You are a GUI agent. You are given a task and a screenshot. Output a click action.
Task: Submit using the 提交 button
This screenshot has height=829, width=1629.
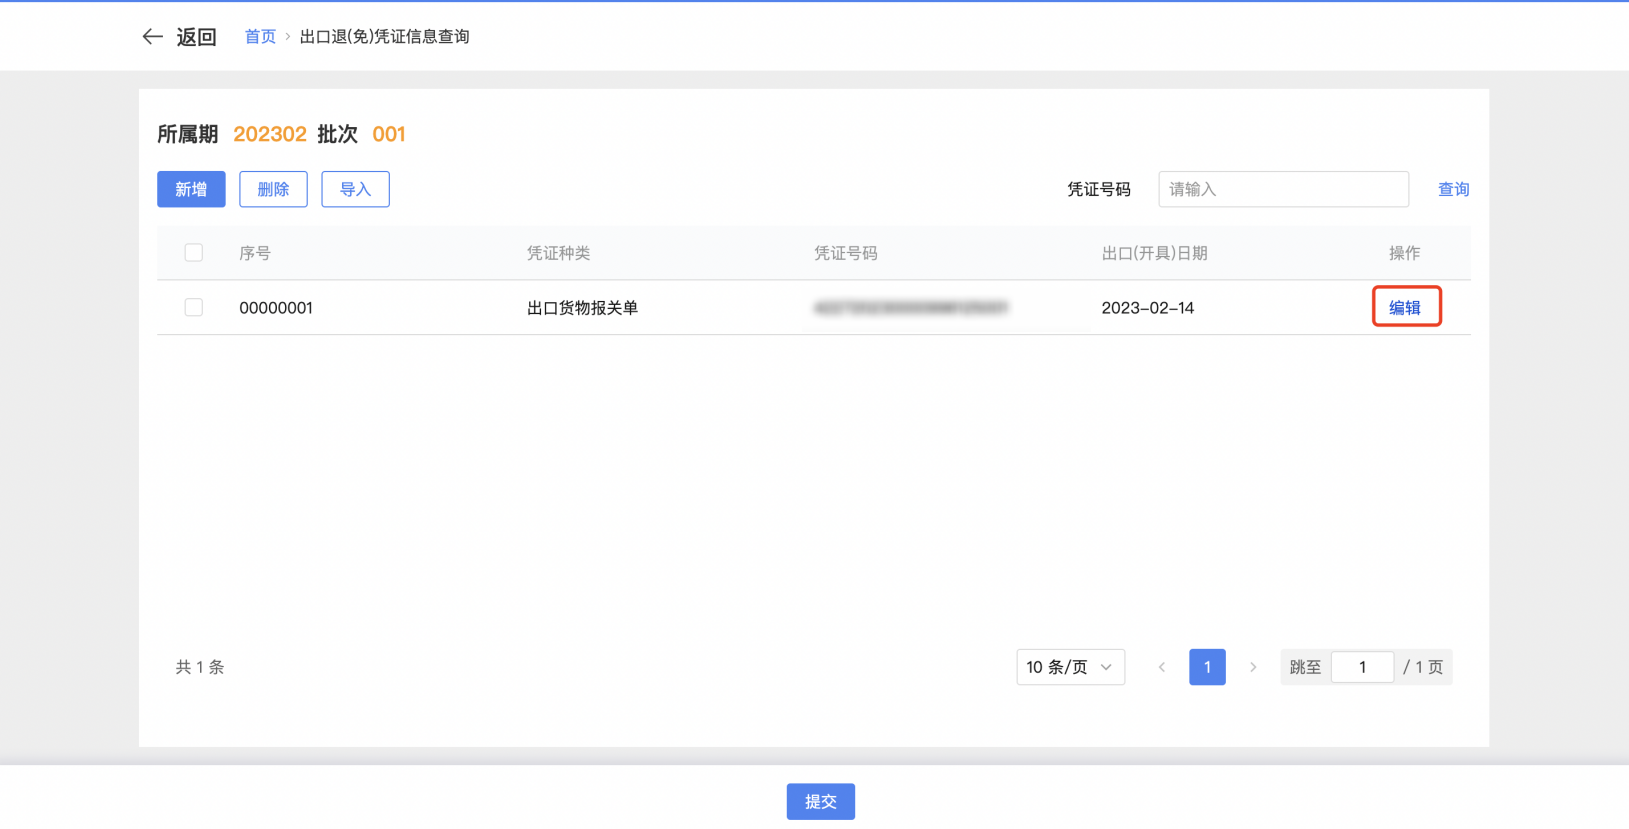(x=820, y=801)
